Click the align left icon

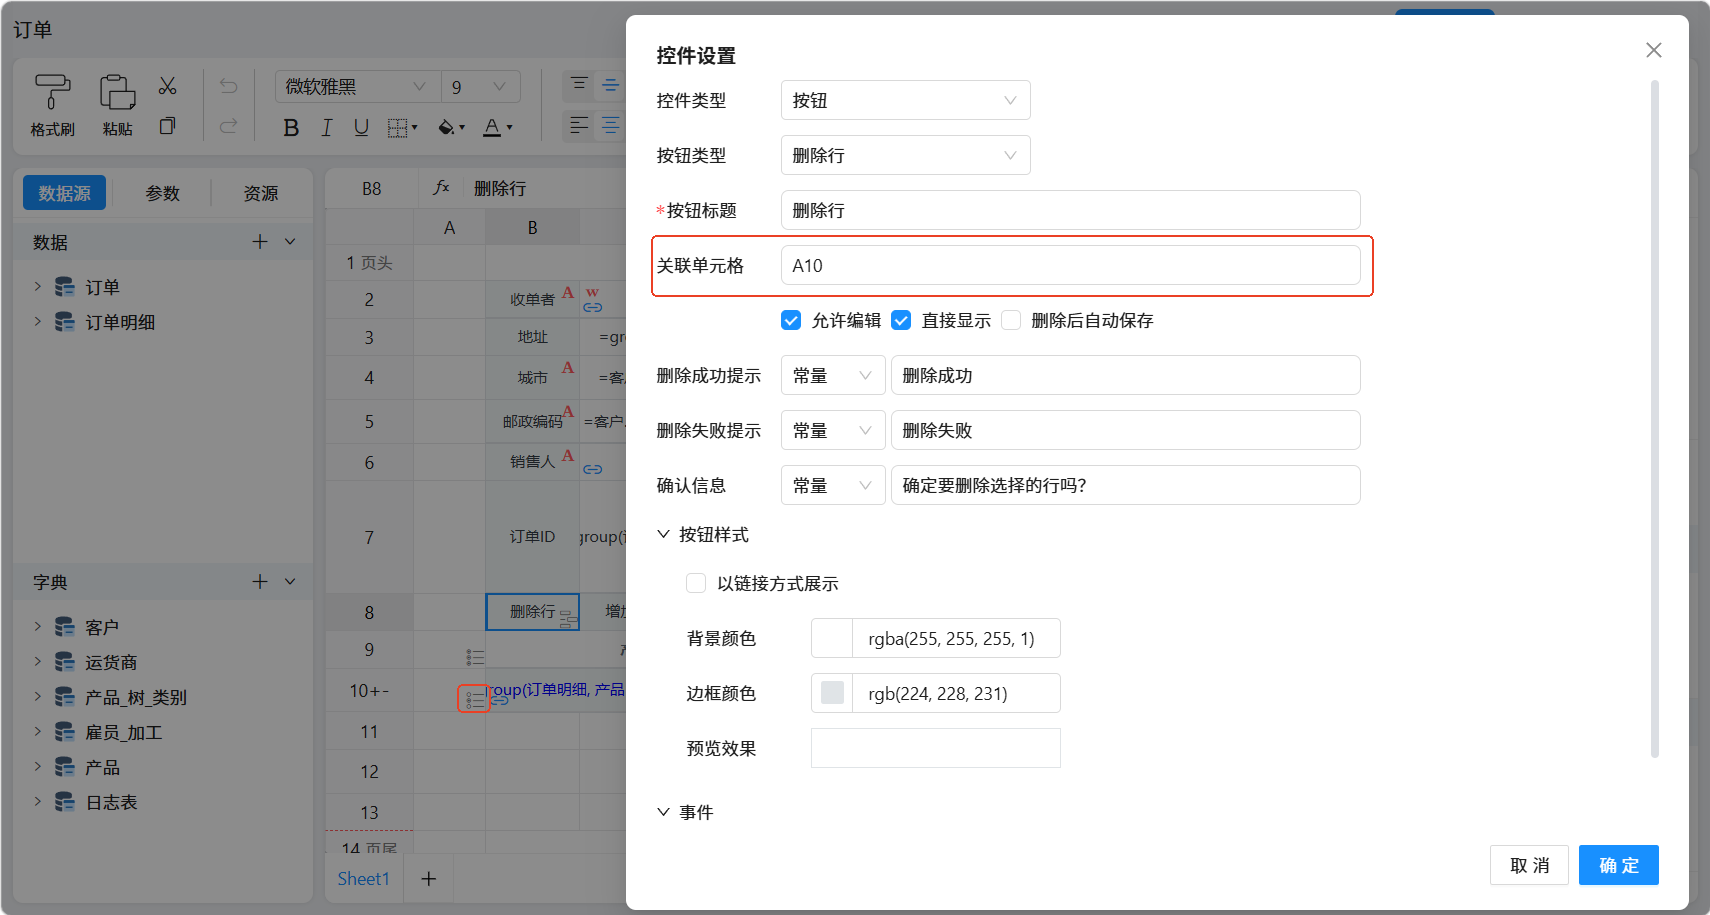click(x=579, y=125)
